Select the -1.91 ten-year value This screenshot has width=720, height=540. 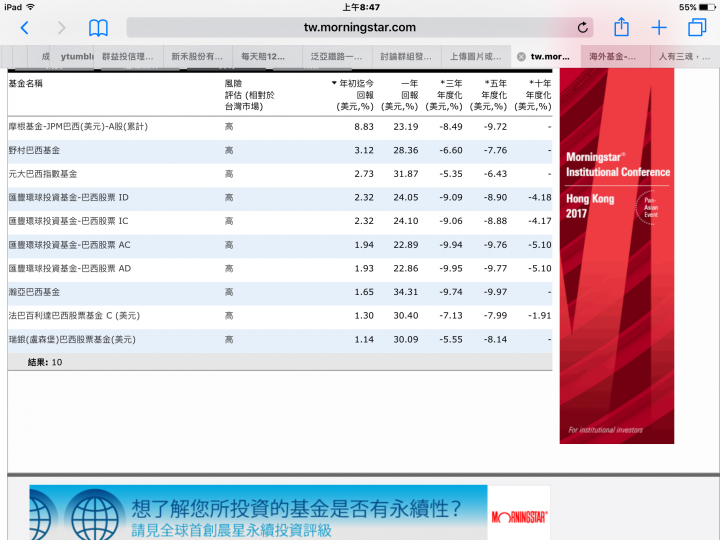click(540, 315)
